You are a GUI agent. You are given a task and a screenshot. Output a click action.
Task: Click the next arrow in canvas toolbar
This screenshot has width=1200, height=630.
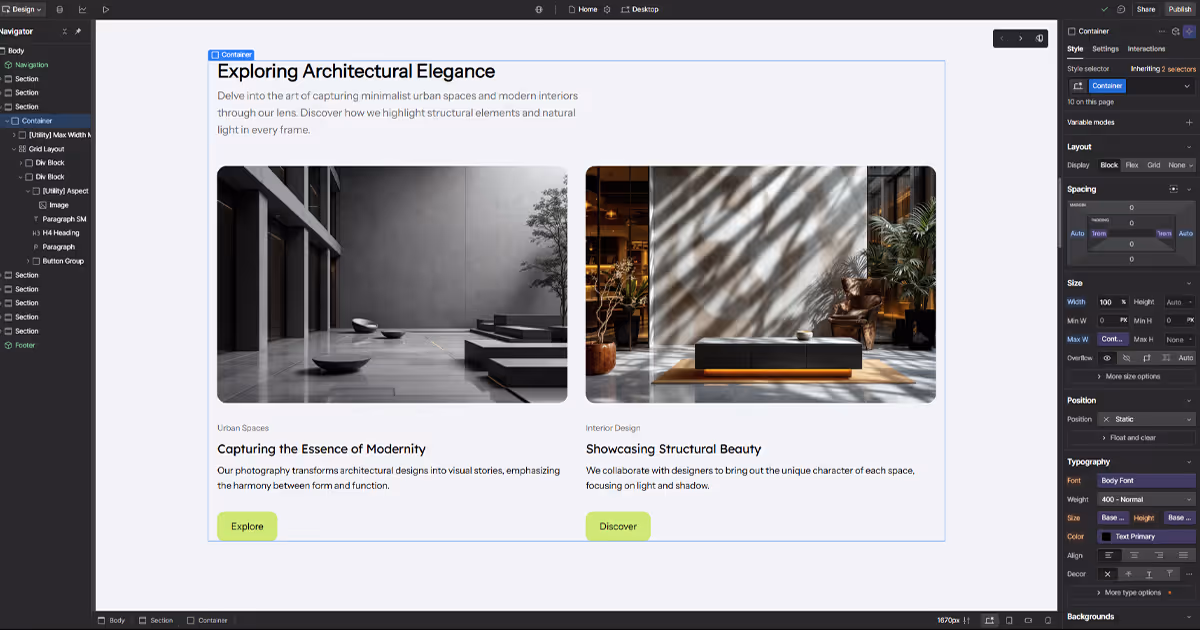tap(1021, 38)
